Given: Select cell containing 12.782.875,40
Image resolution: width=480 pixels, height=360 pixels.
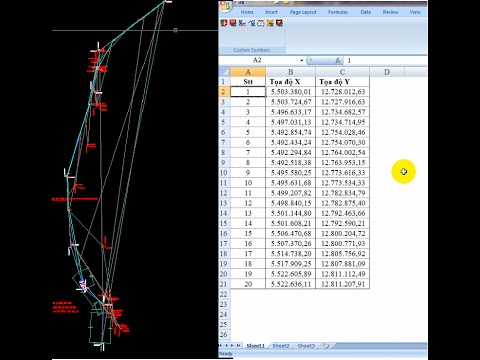Looking at the screenshot, I should [342, 203].
